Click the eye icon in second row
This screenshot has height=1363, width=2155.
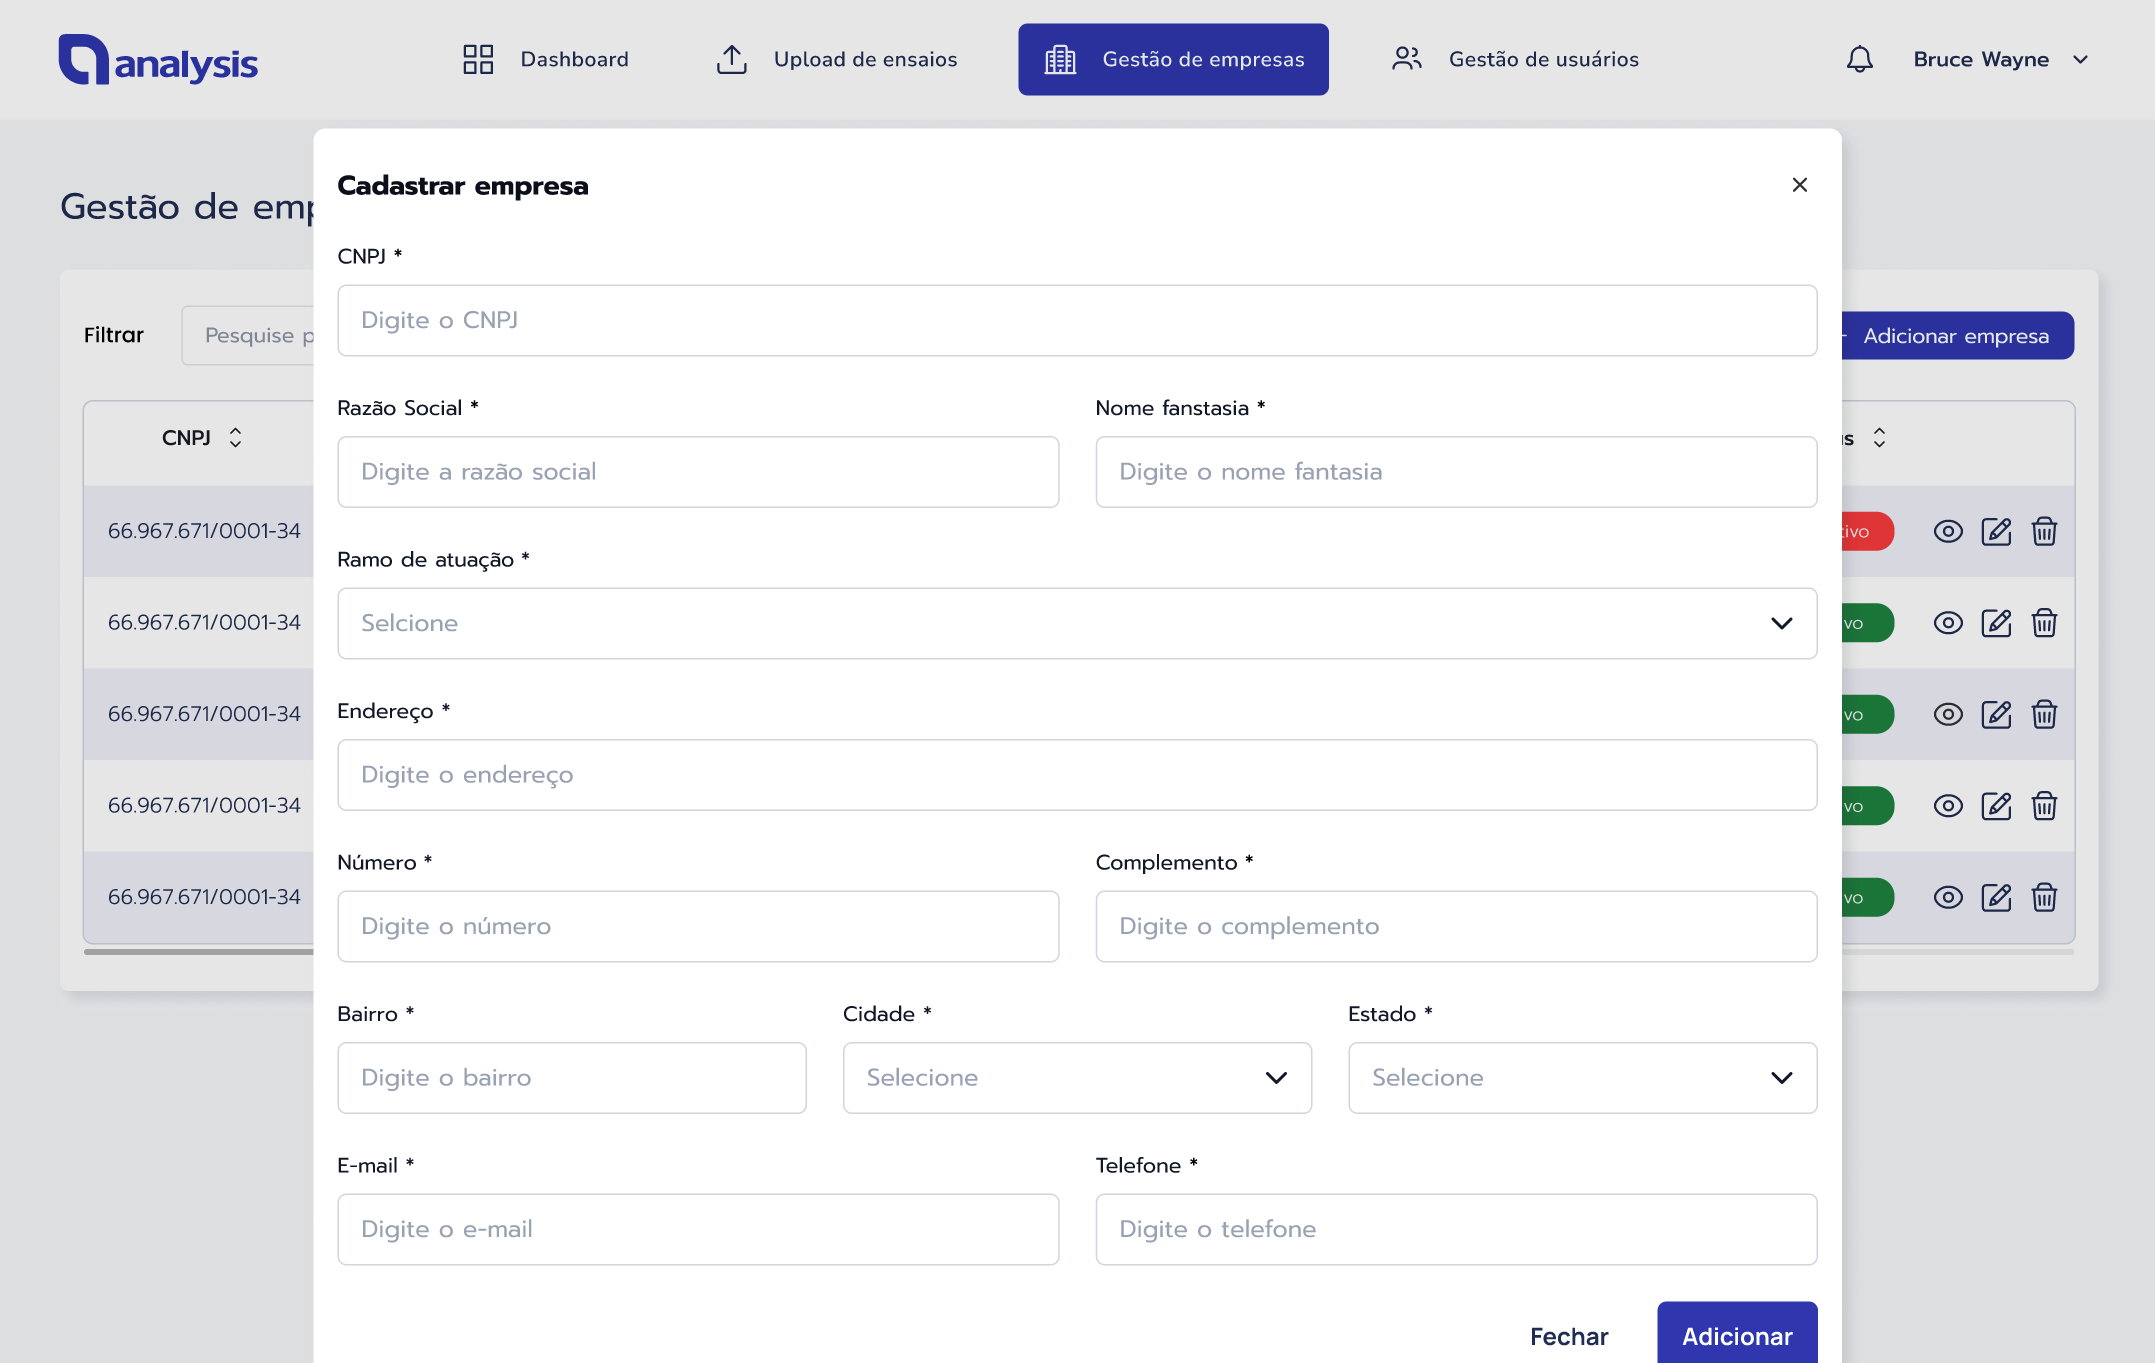[1947, 623]
